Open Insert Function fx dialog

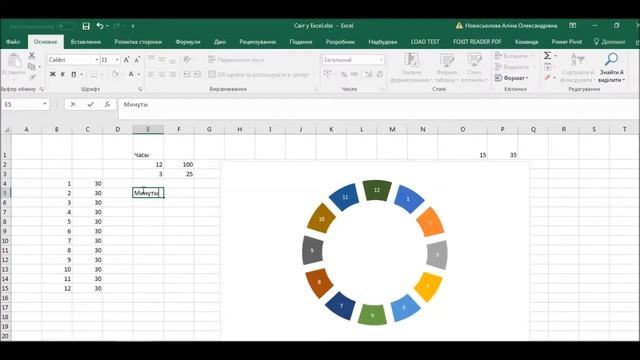tap(107, 104)
